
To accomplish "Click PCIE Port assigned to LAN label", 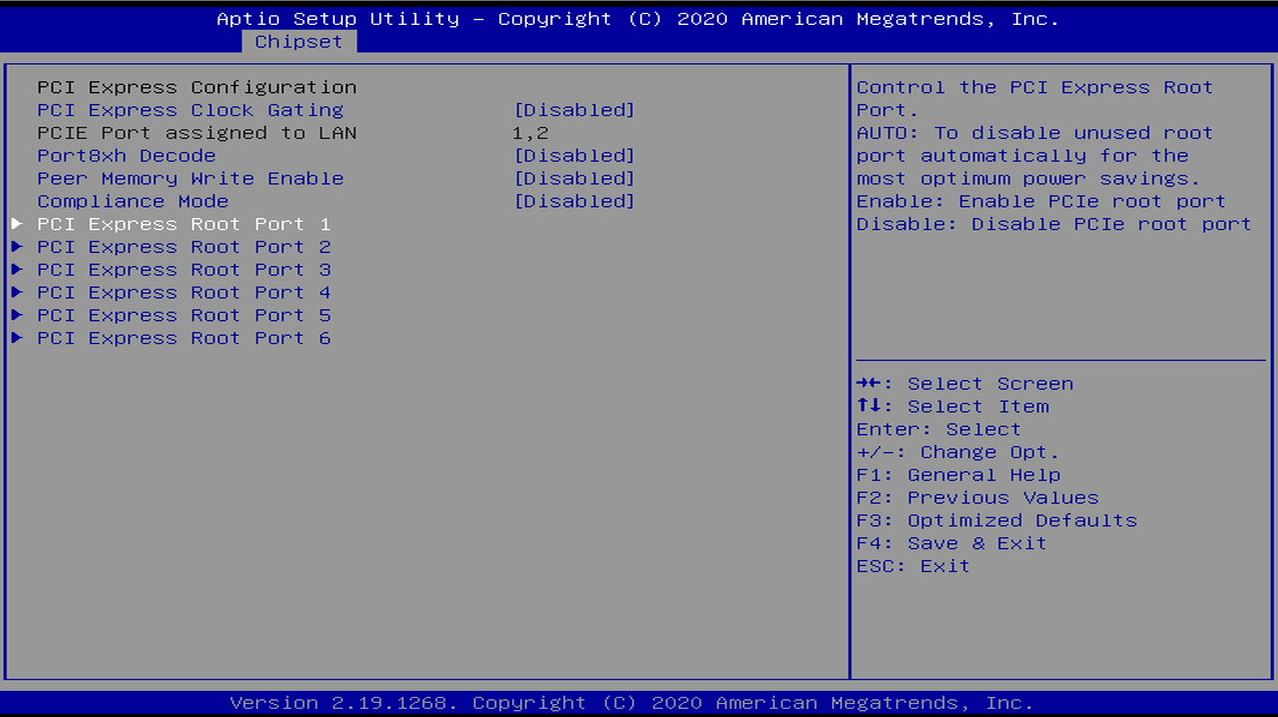I will click(197, 133).
